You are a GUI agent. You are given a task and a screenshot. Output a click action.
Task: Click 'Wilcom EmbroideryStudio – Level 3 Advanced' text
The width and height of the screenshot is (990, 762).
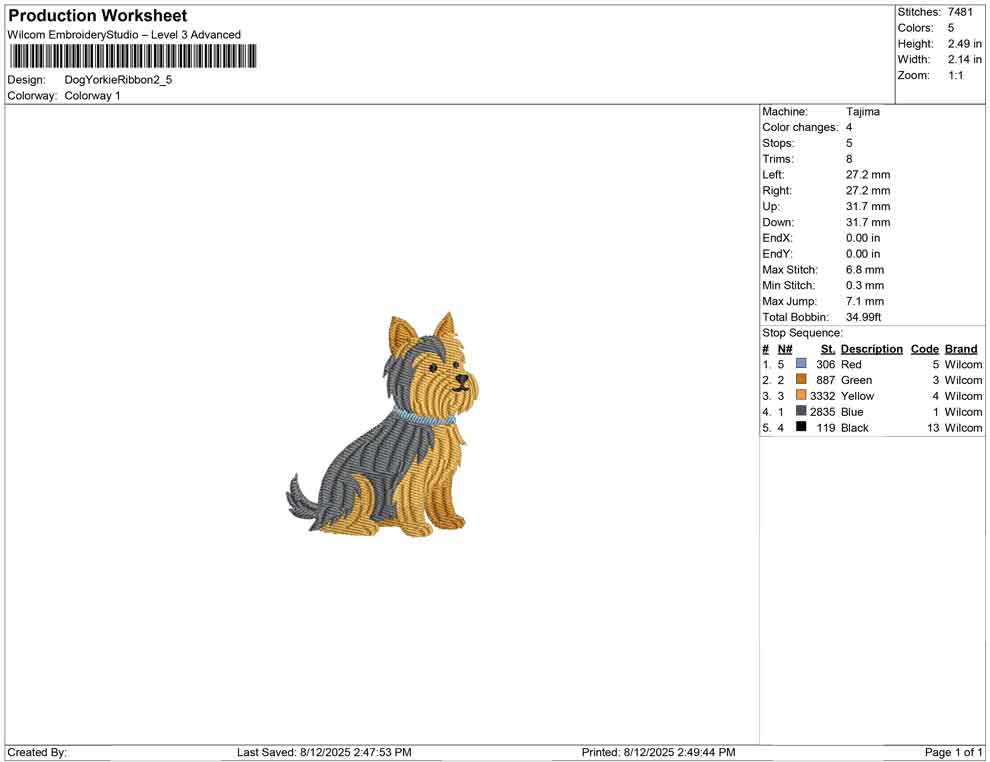(124, 35)
